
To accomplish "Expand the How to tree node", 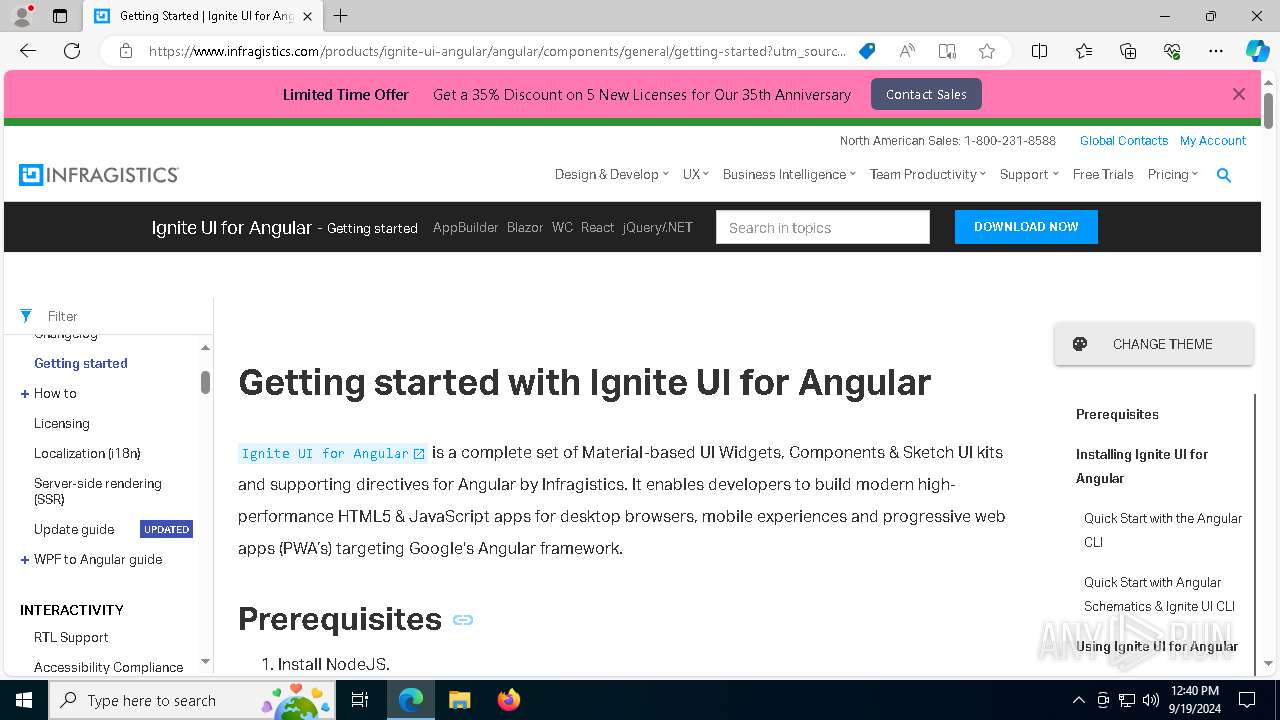I will (x=25, y=394).
